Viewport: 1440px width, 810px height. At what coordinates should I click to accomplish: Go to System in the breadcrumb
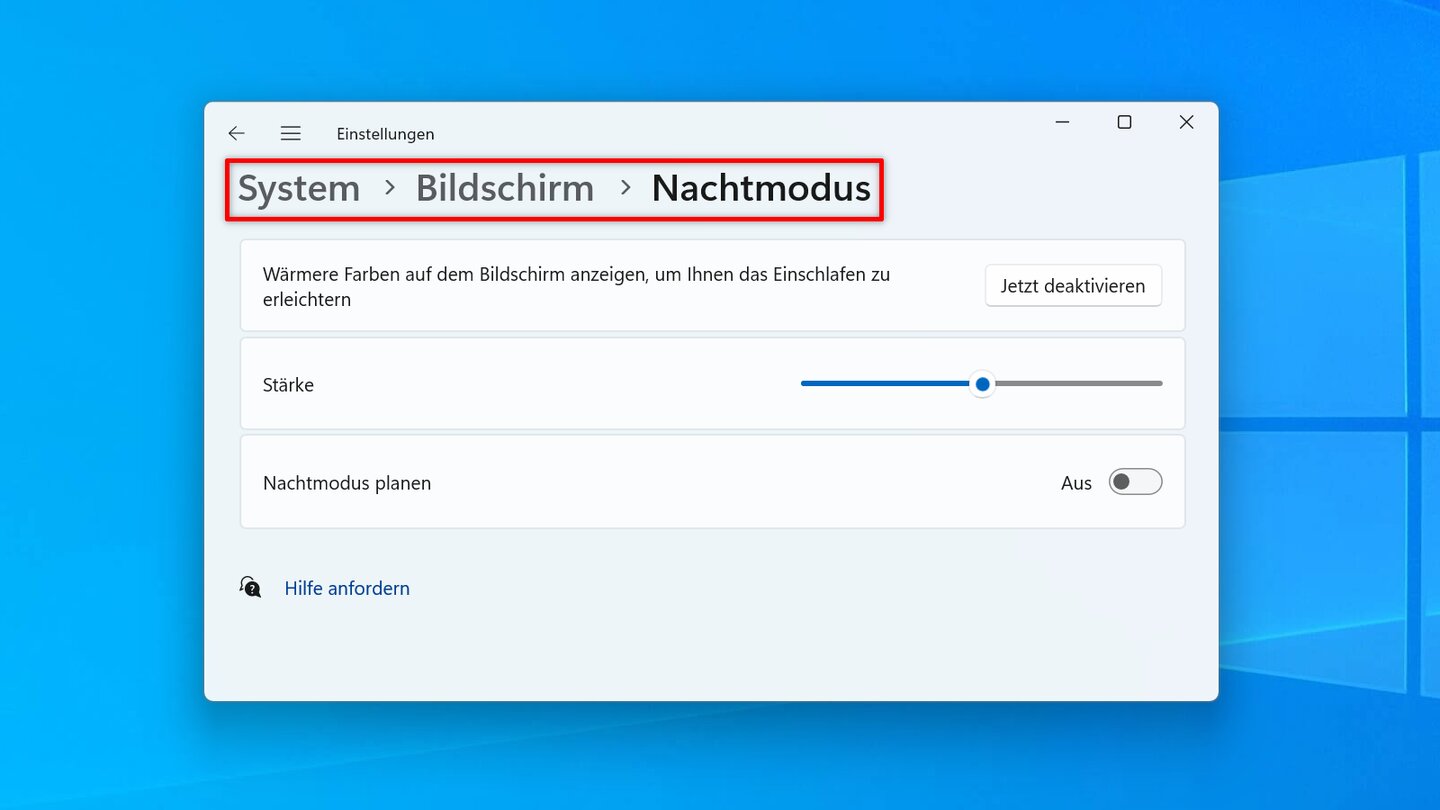click(298, 188)
